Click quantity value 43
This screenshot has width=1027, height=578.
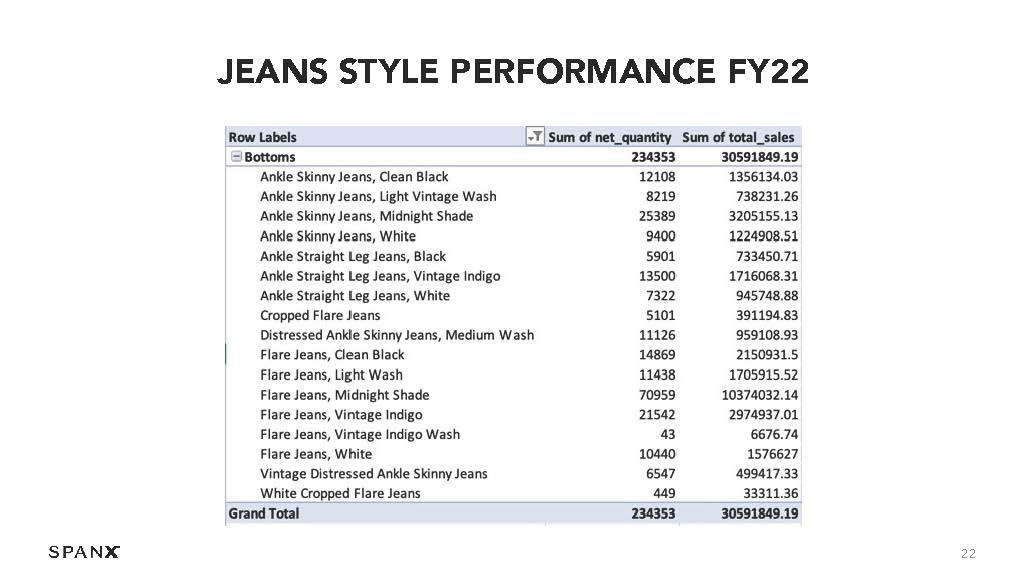point(668,434)
